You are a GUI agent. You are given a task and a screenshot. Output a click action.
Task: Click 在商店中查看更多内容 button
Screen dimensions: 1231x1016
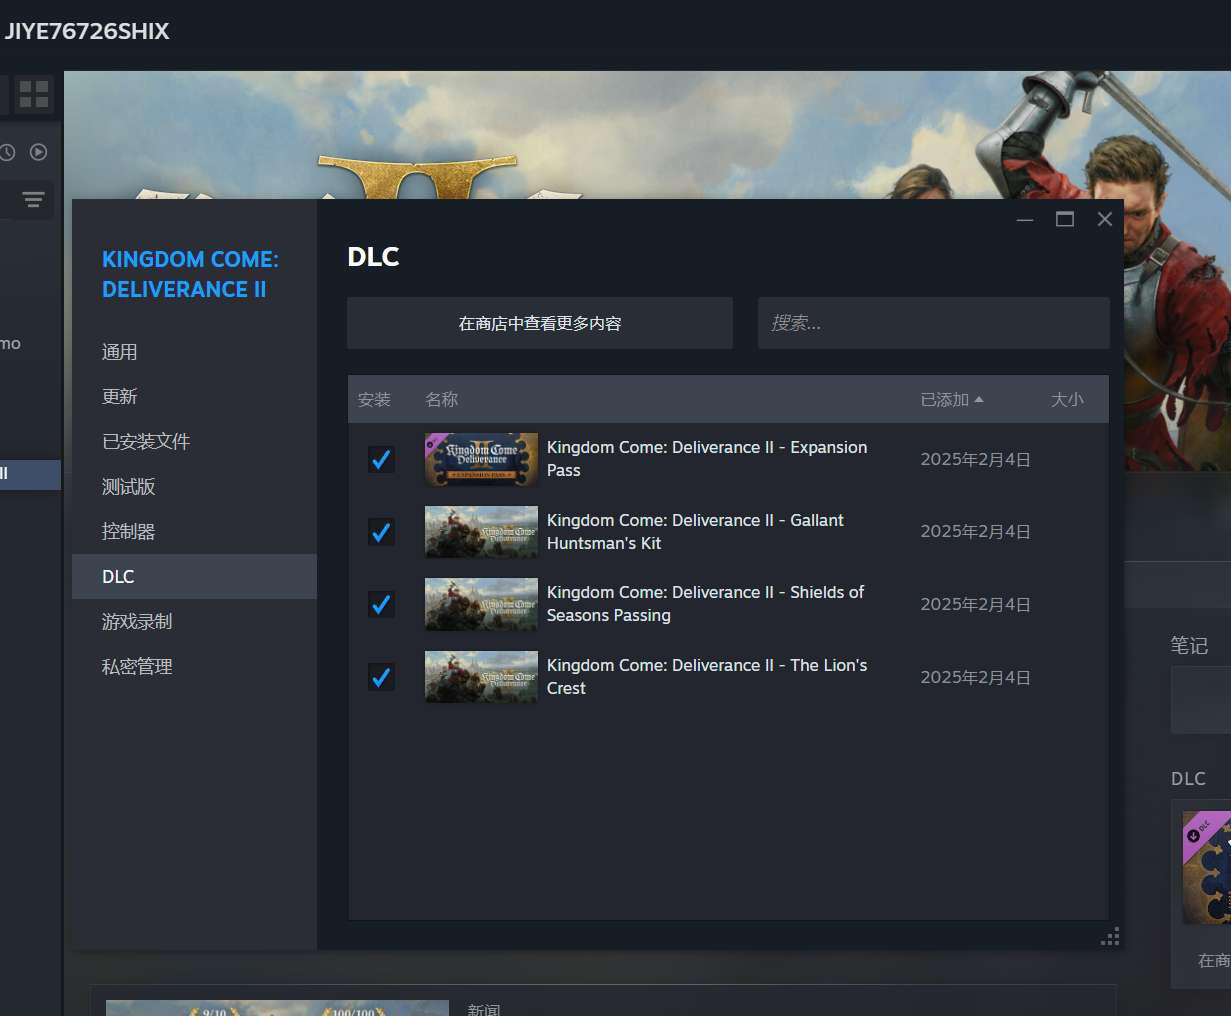pos(540,323)
